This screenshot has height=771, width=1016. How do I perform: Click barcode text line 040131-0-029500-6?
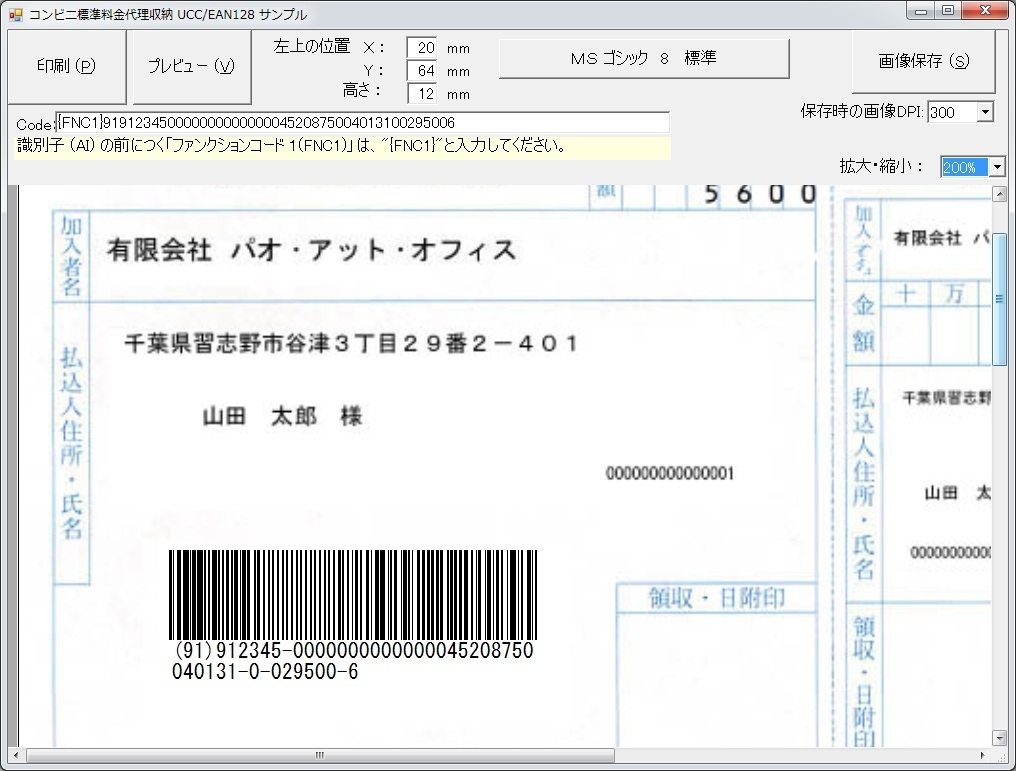point(265,672)
